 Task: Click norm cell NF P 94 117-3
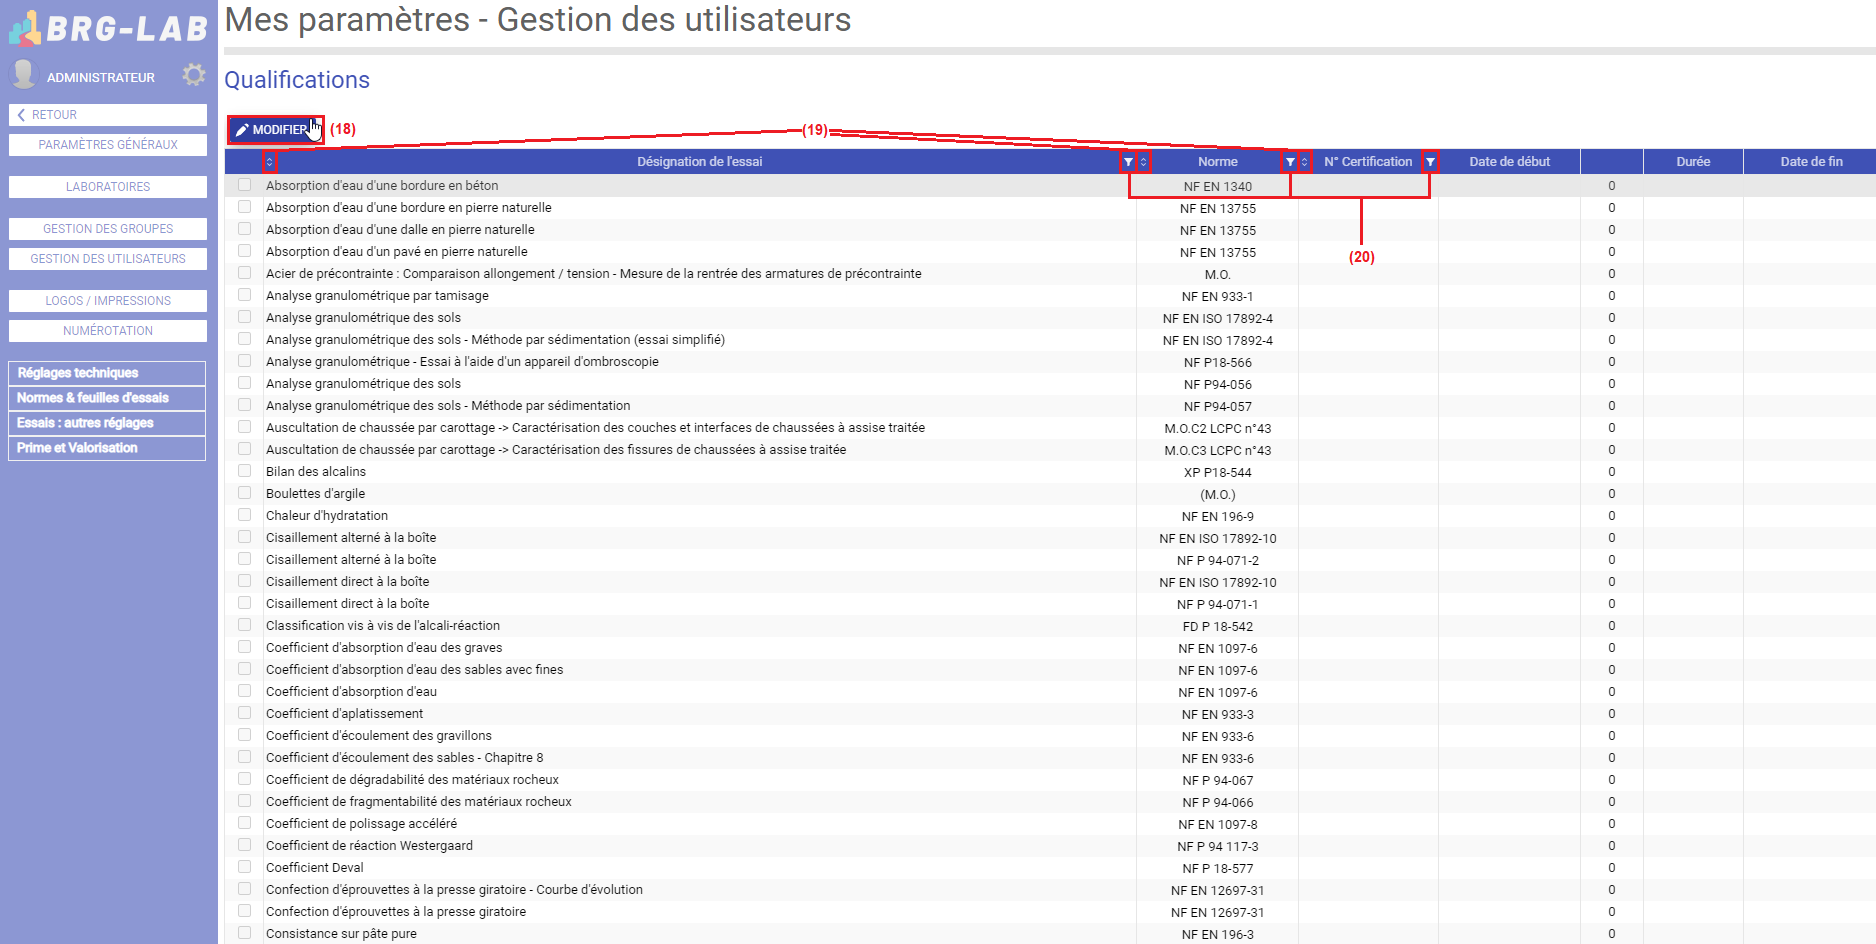click(1217, 847)
